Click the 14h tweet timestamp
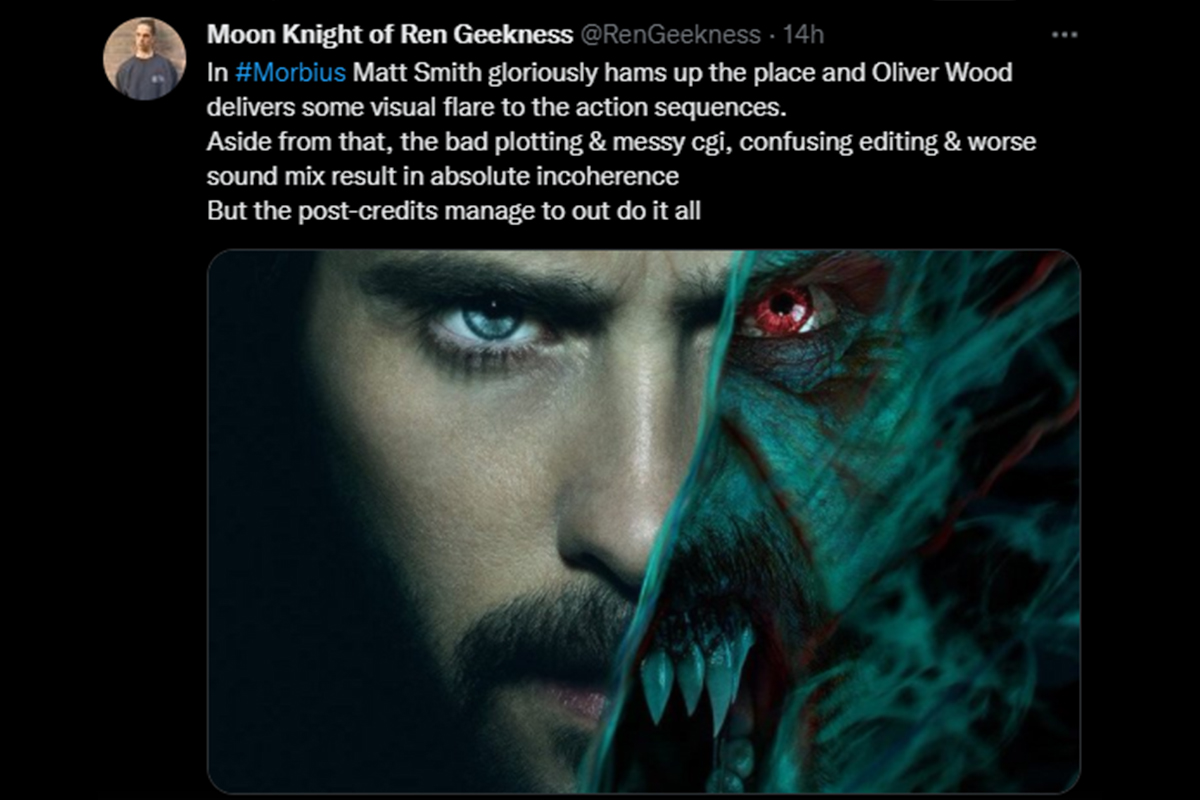The width and height of the screenshot is (1200, 800). 803,35
